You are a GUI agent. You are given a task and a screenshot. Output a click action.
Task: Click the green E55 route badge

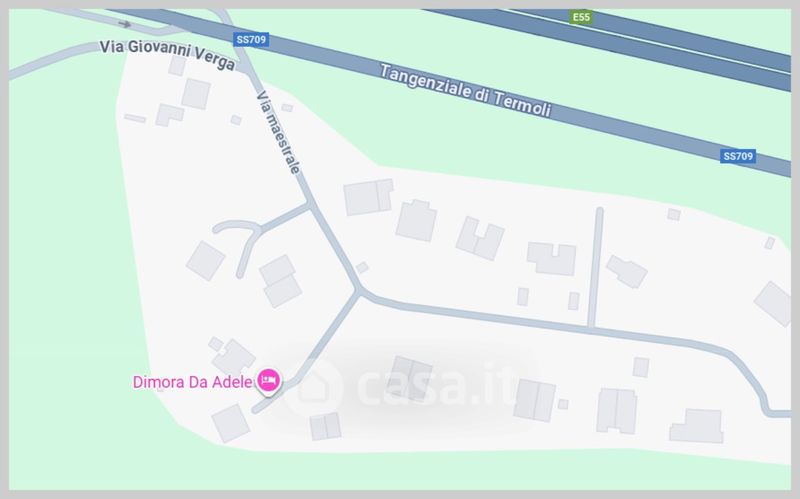(x=581, y=17)
